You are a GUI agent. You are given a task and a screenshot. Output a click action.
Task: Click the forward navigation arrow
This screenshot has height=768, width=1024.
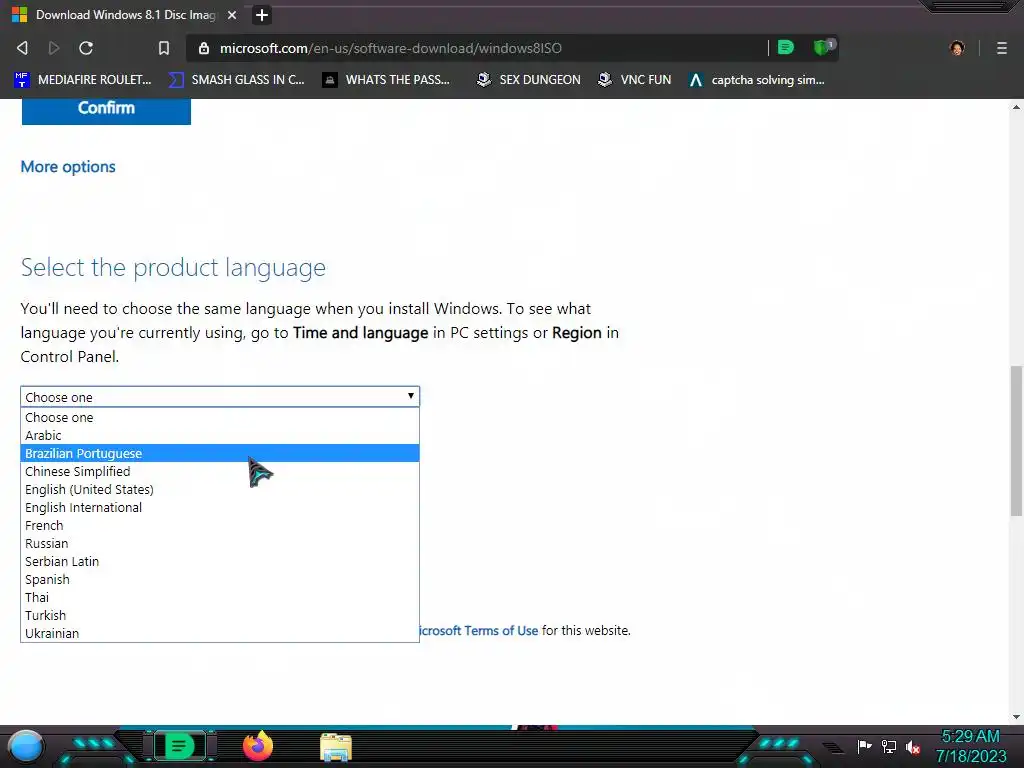click(54, 48)
